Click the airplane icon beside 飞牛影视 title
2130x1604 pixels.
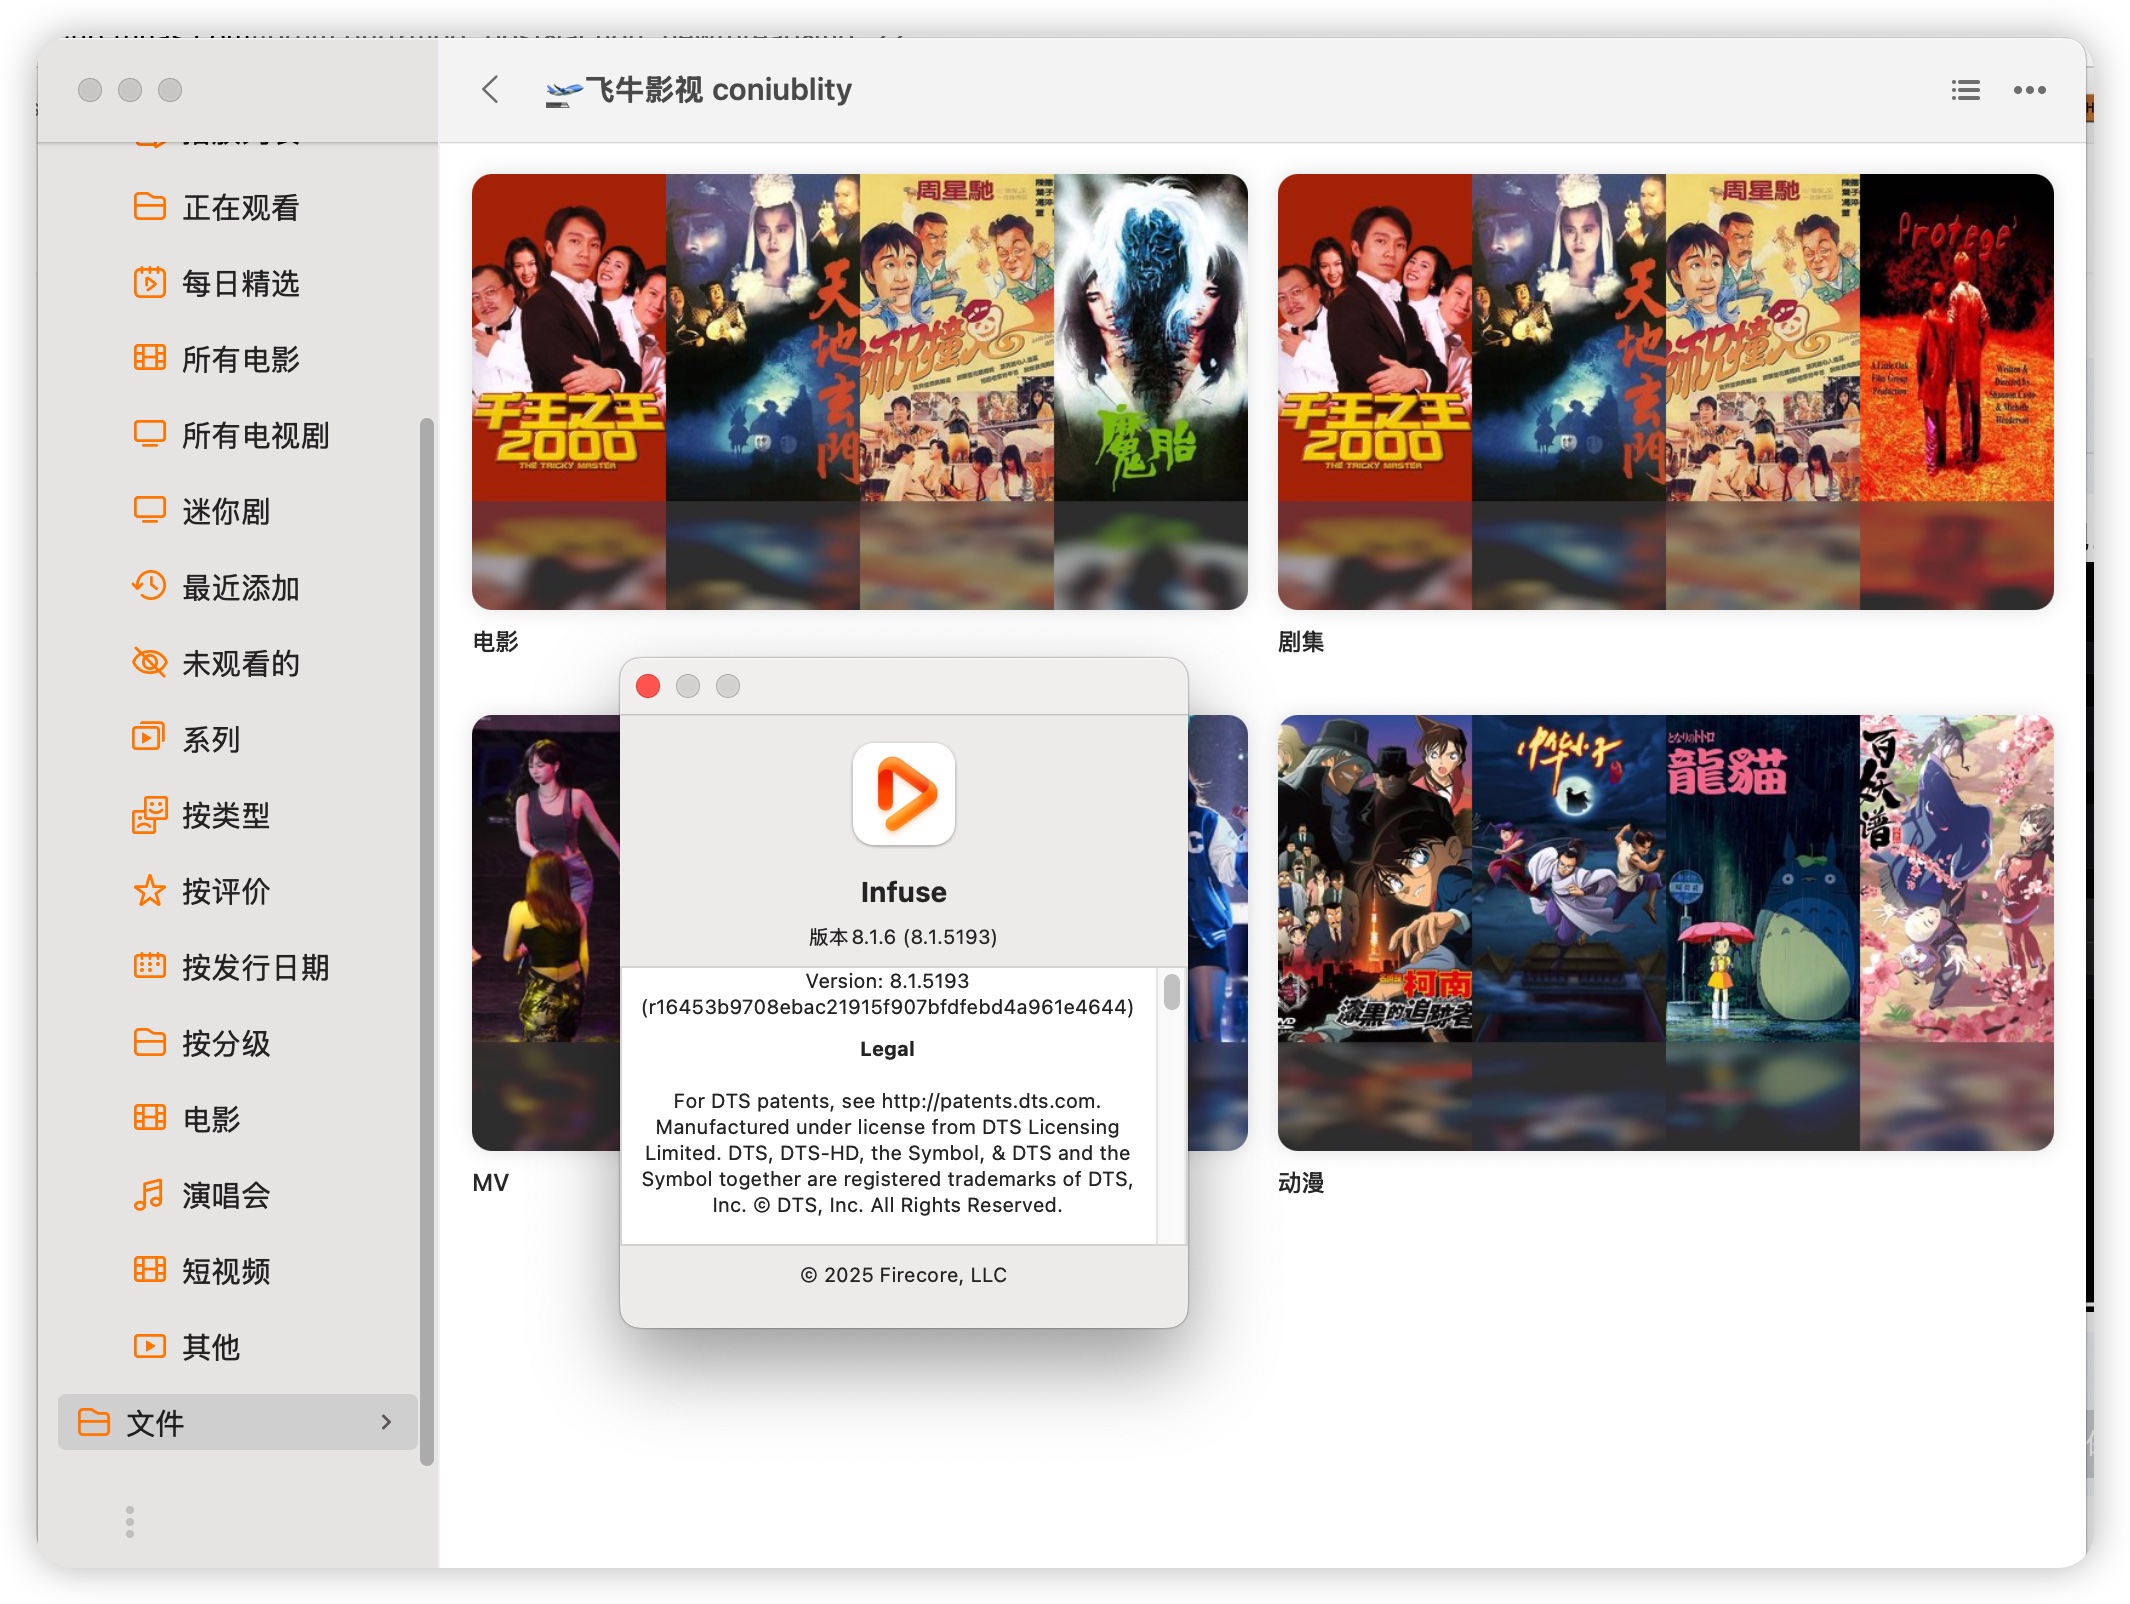(x=563, y=93)
